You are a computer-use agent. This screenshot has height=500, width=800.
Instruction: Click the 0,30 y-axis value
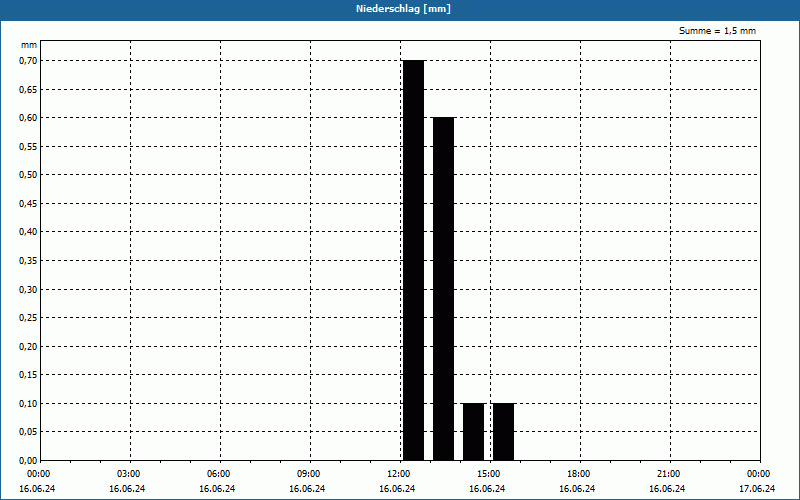coord(28,289)
